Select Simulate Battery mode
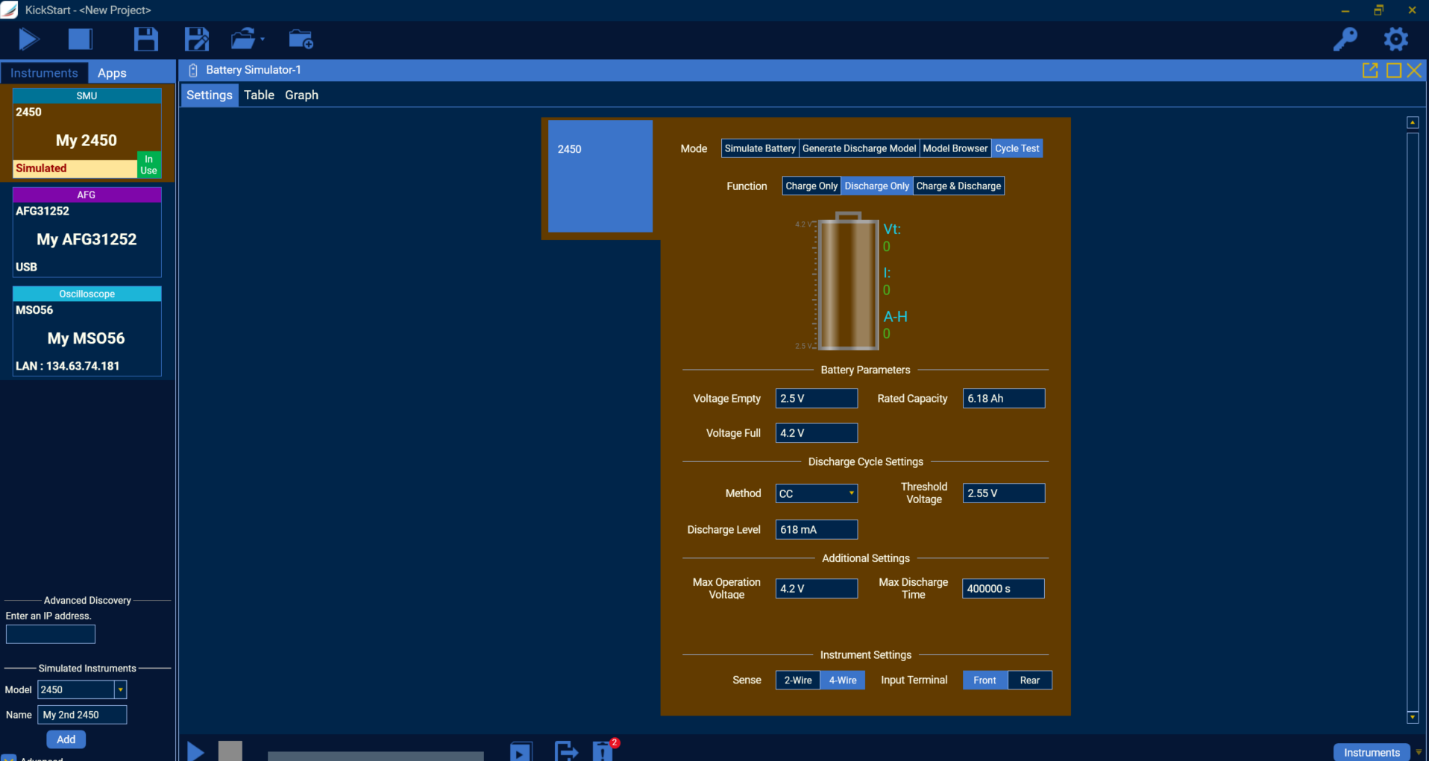1429x761 pixels. pos(760,148)
